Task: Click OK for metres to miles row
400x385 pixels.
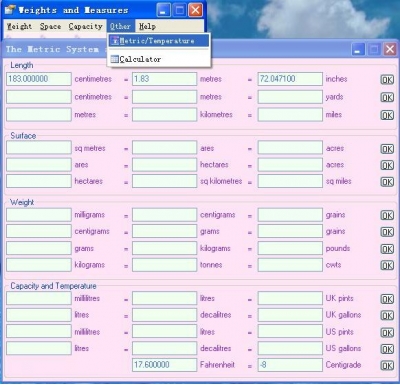Action: tap(387, 115)
